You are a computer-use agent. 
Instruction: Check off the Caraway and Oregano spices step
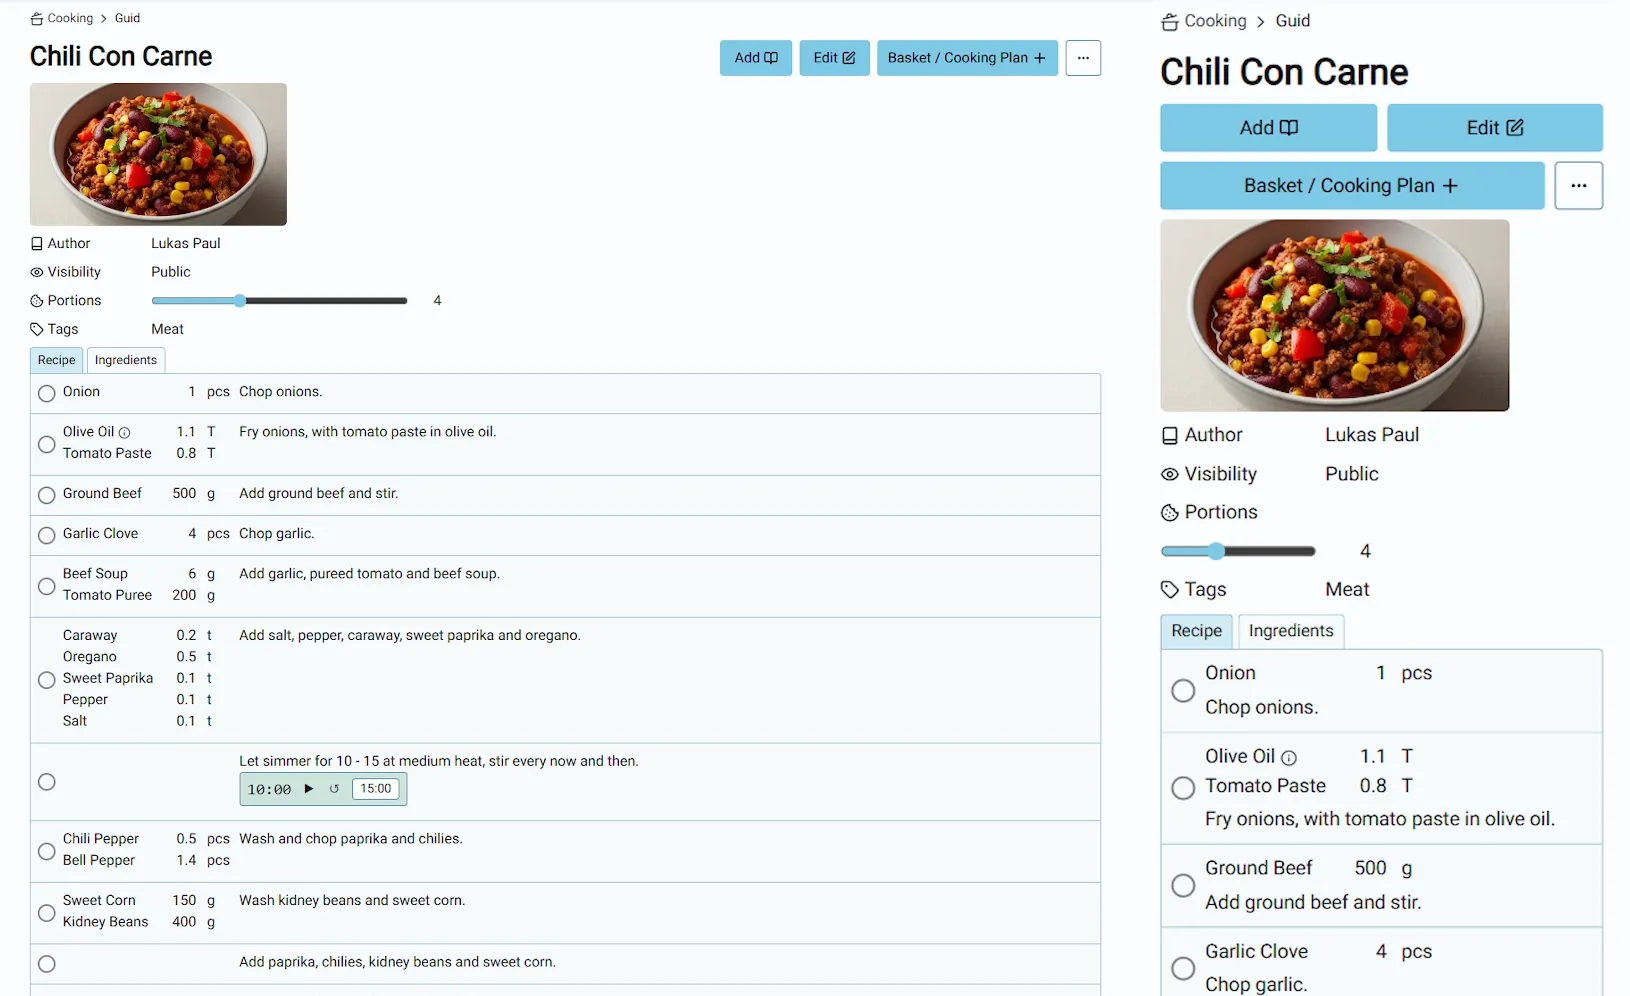point(46,680)
